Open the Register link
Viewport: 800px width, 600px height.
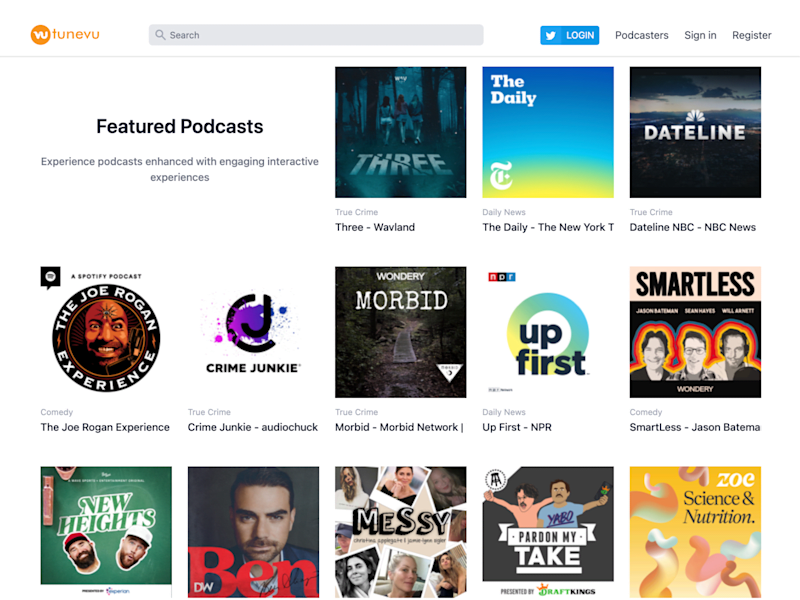click(752, 35)
